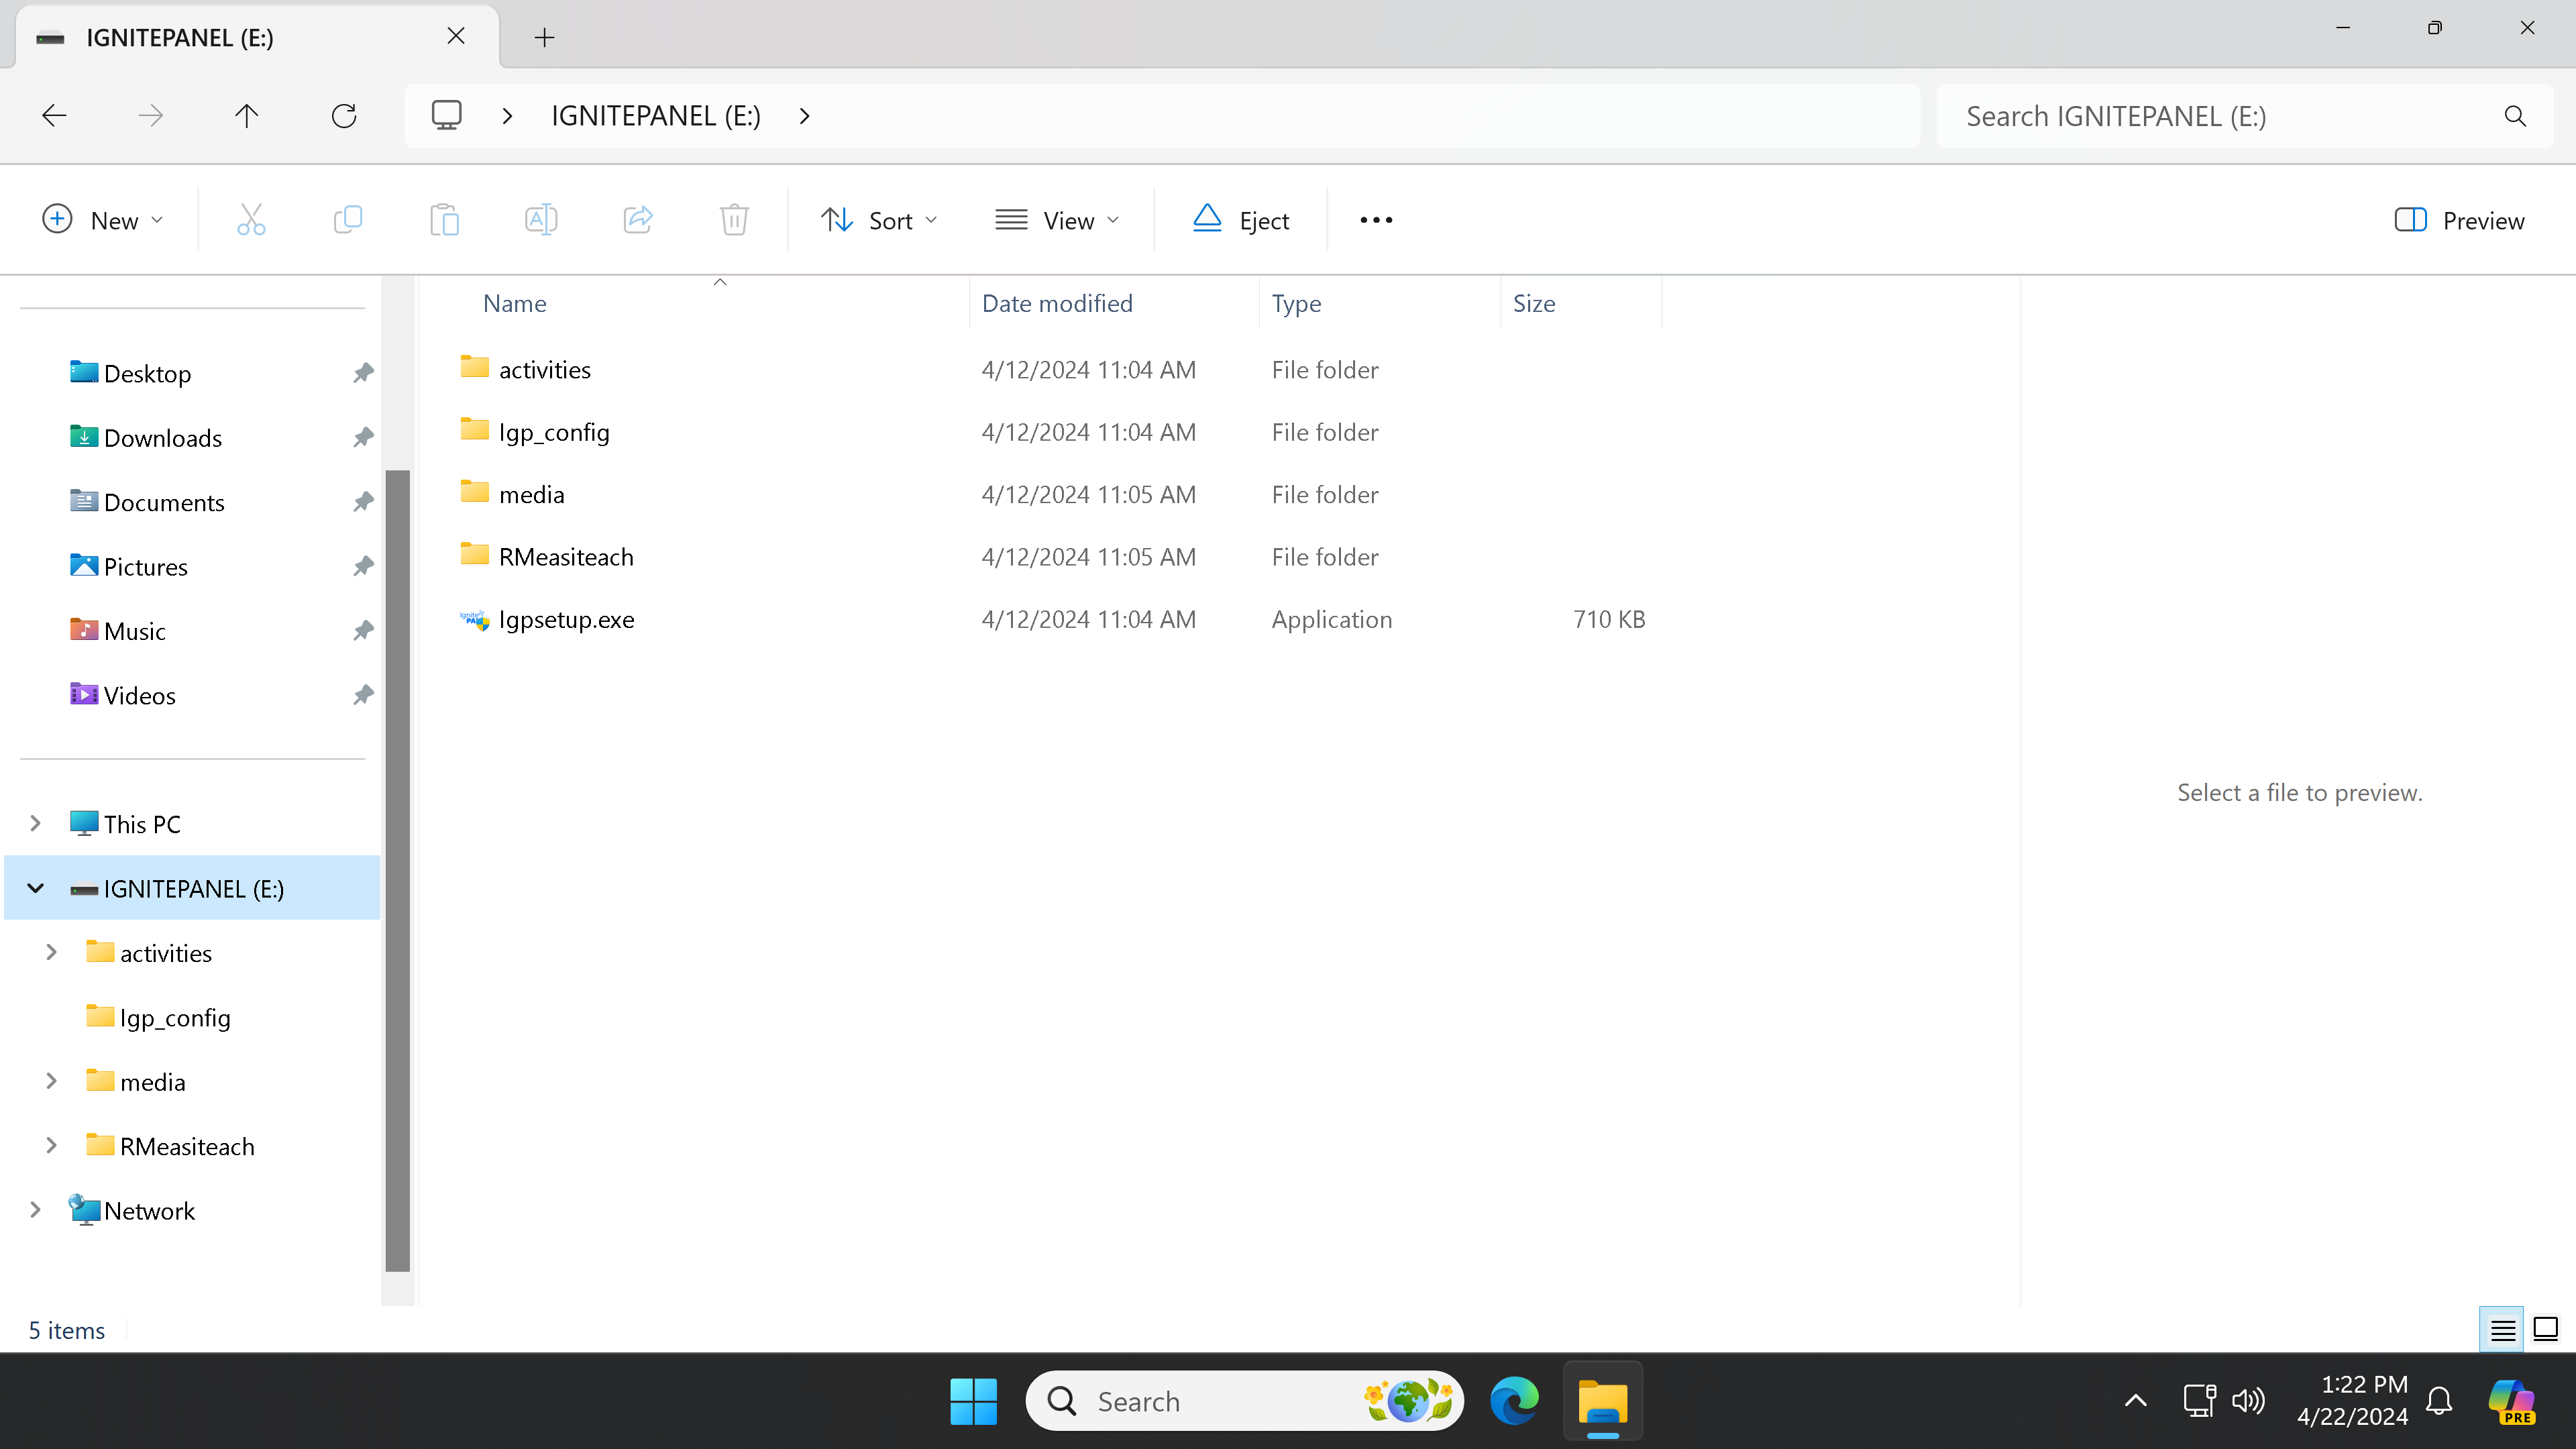The width and height of the screenshot is (2576, 1449).
Task: Show hidden tray icons chevron
Action: 2135,1401
